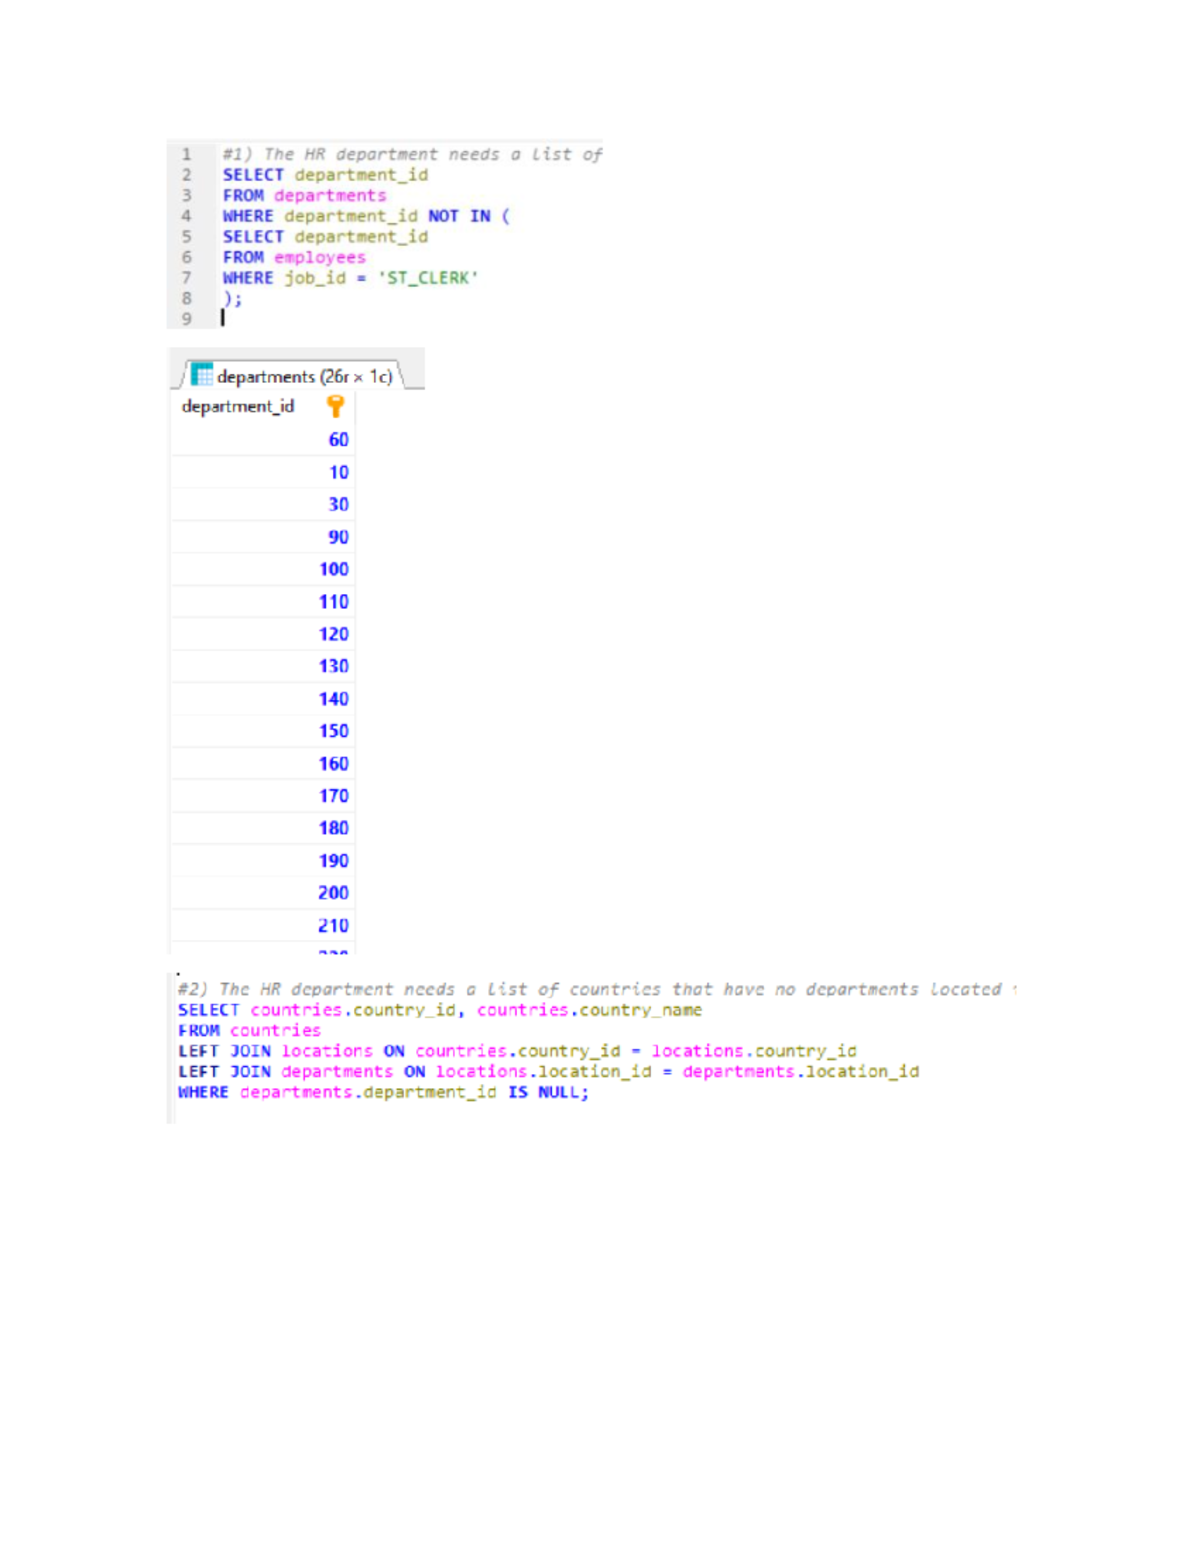Image resolution: width=1200 pixels, height=1553 pixels.
Task: Click the "LEFT JOIN locations" line
Action: point(517,1051)
